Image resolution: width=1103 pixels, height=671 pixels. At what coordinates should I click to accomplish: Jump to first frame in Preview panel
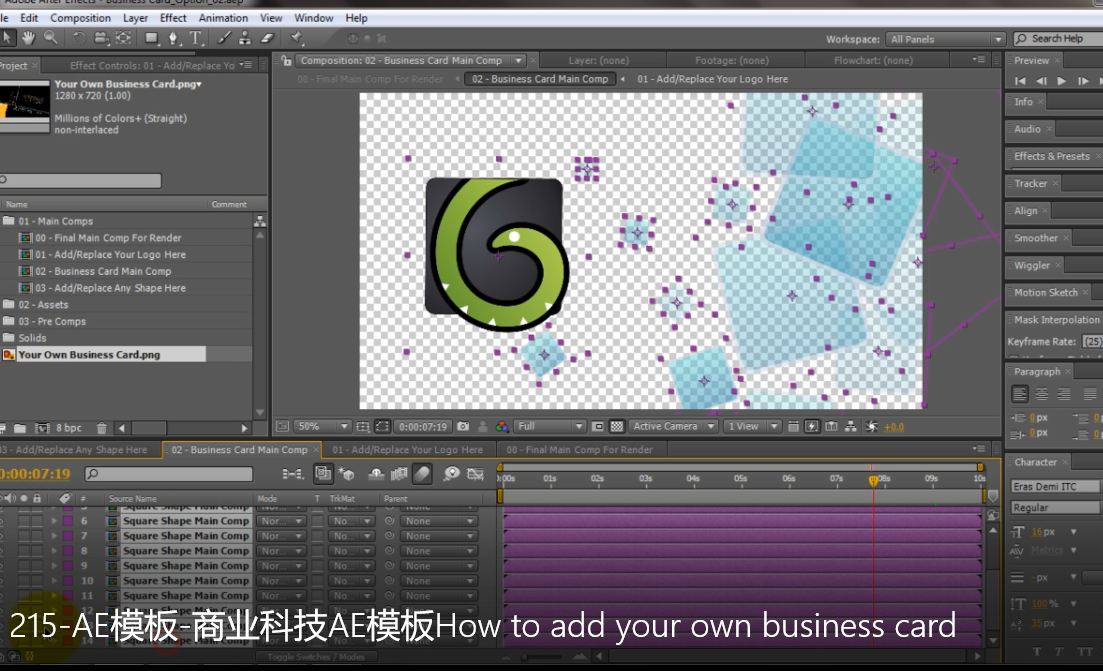pos(1020,81)
